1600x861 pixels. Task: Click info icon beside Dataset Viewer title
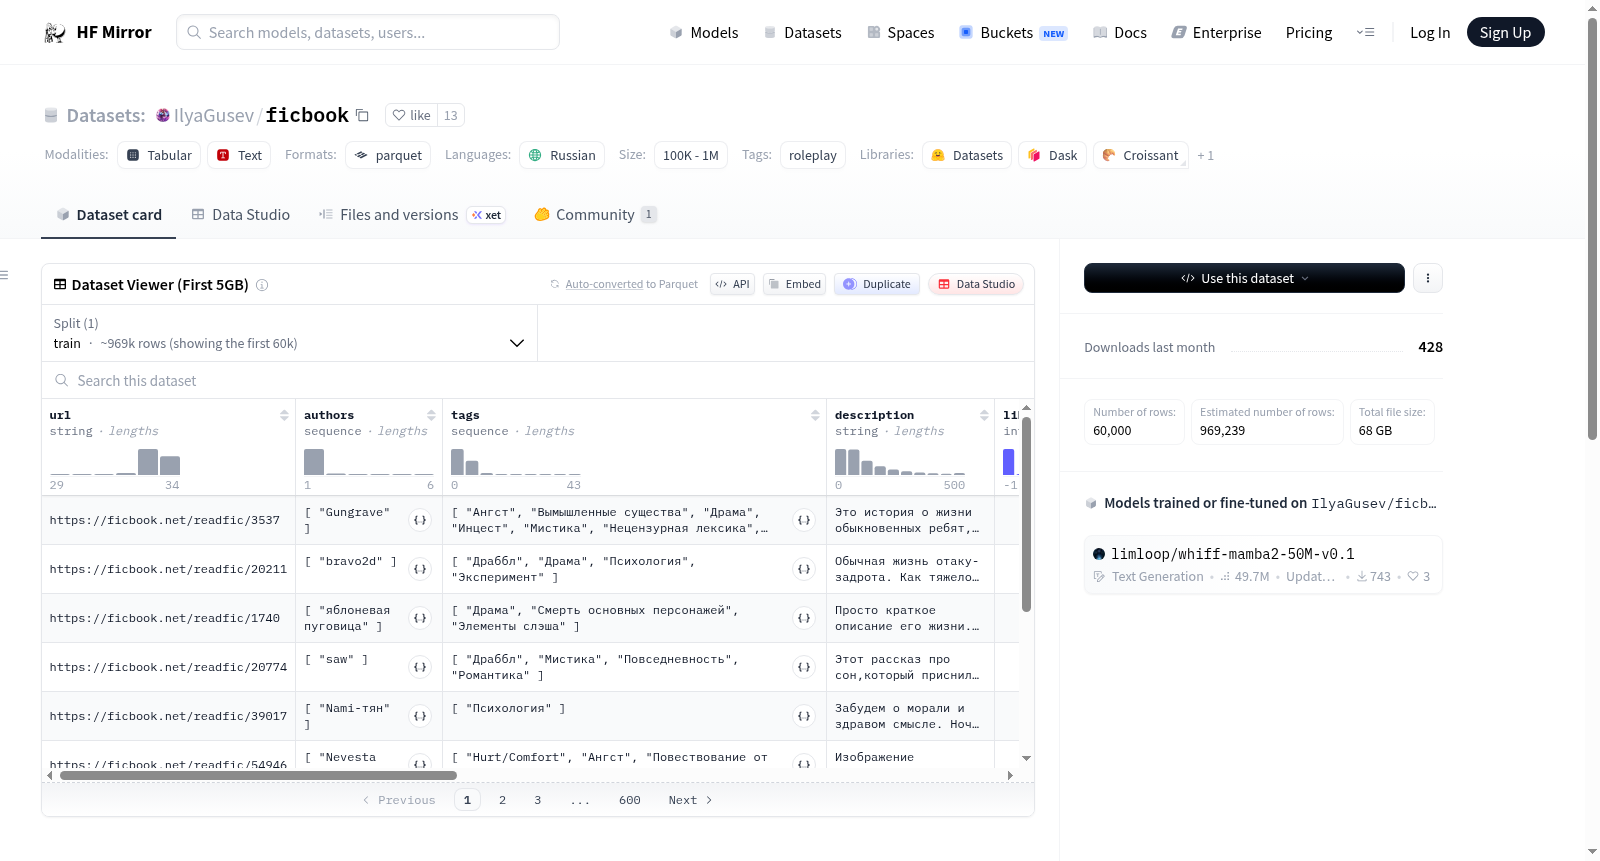coord(262,285)
